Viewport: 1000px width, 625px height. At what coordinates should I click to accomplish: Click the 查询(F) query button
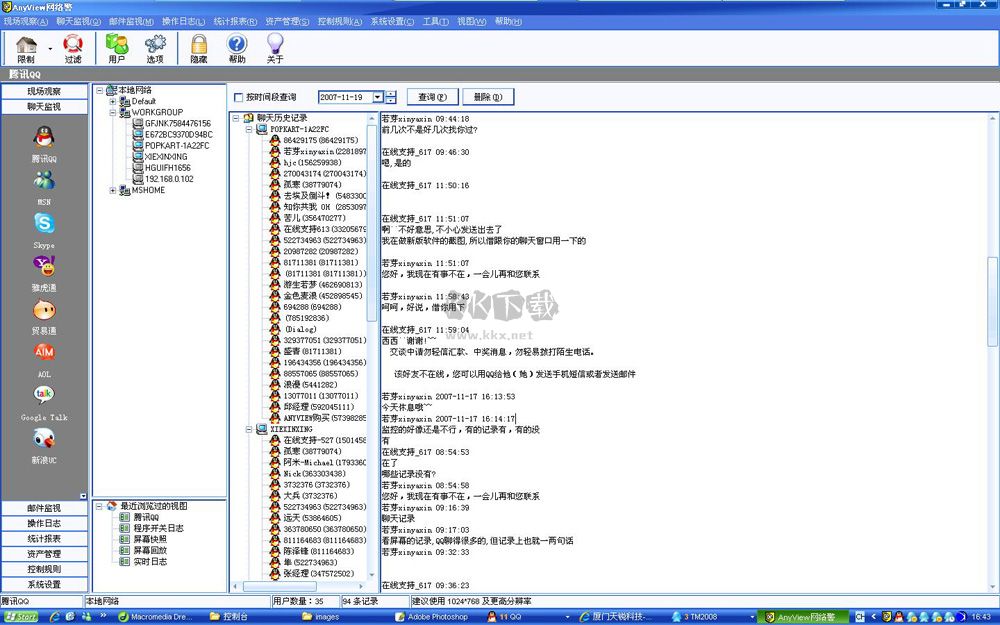433,97
